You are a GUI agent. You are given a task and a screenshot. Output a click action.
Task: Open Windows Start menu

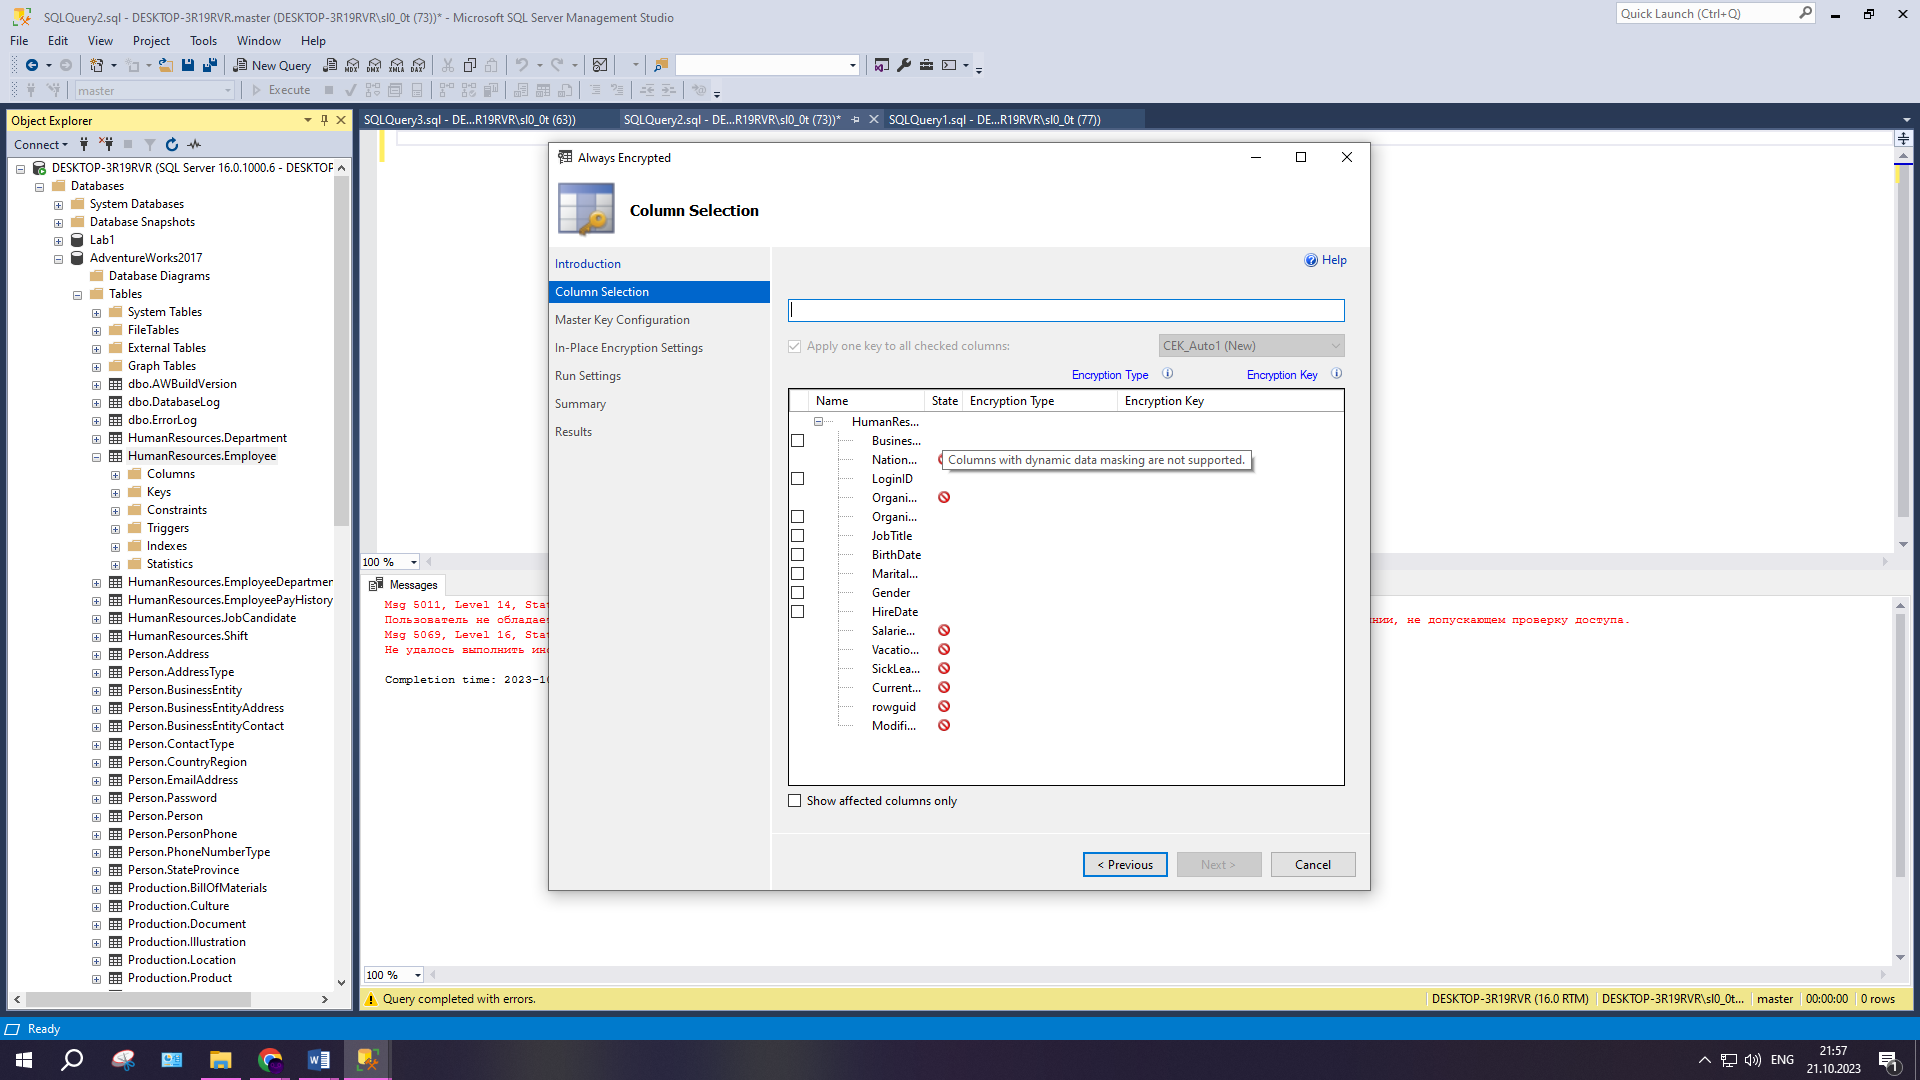click(24, 1060)
